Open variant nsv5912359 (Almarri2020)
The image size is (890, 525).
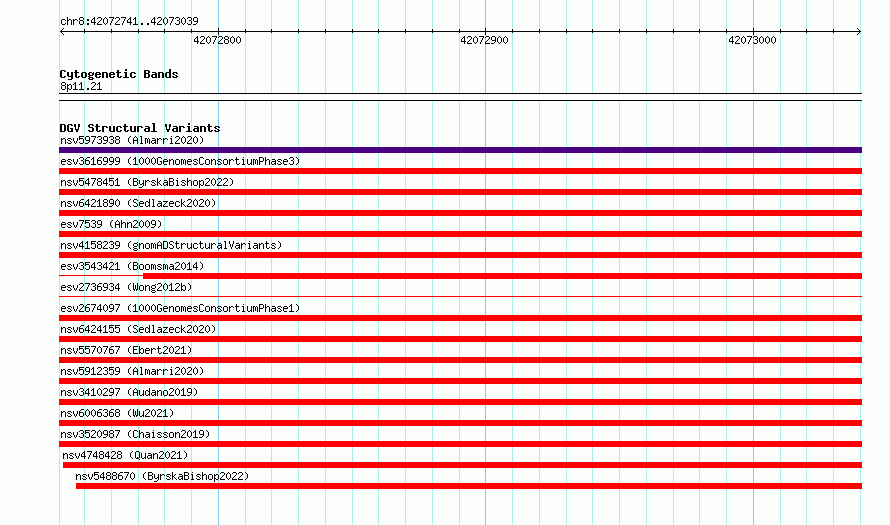(x=132, y=371)
